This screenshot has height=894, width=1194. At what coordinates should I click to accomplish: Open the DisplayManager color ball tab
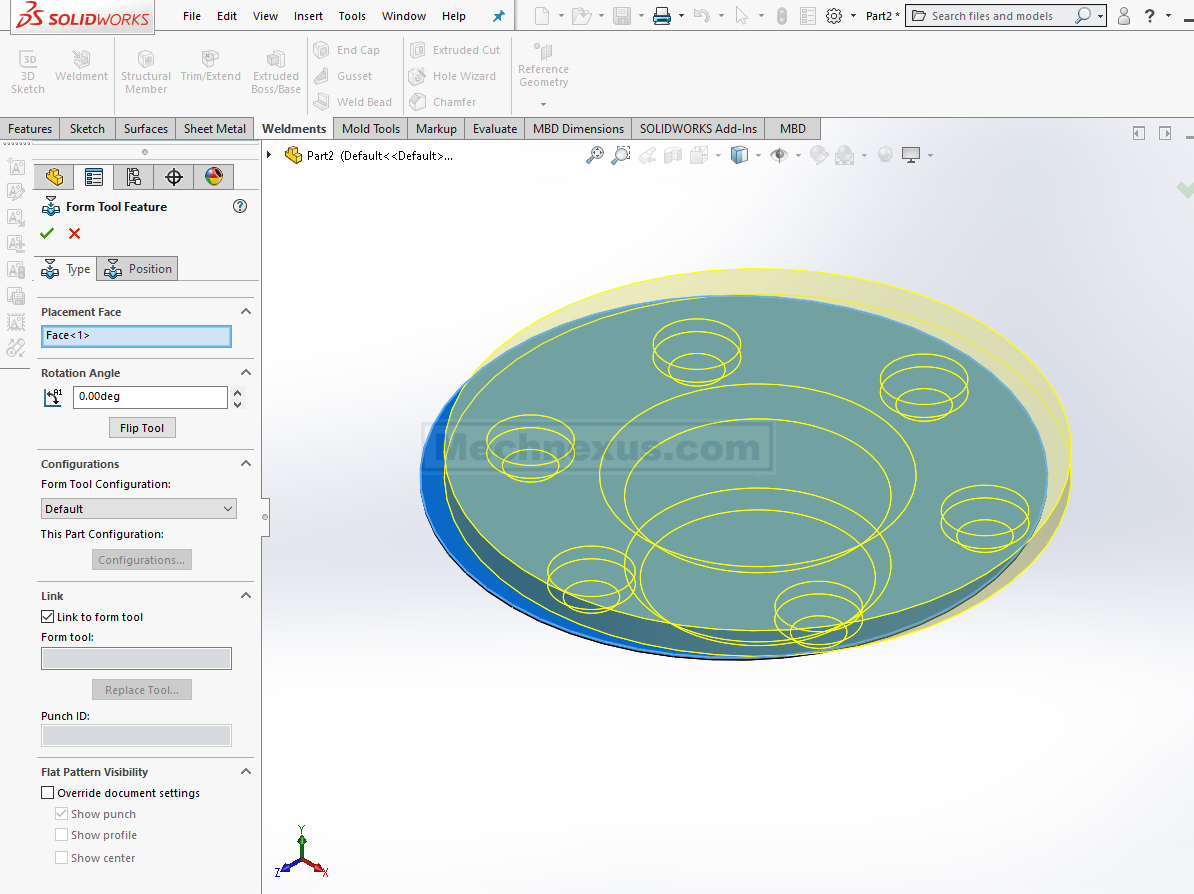coord(213,177)
